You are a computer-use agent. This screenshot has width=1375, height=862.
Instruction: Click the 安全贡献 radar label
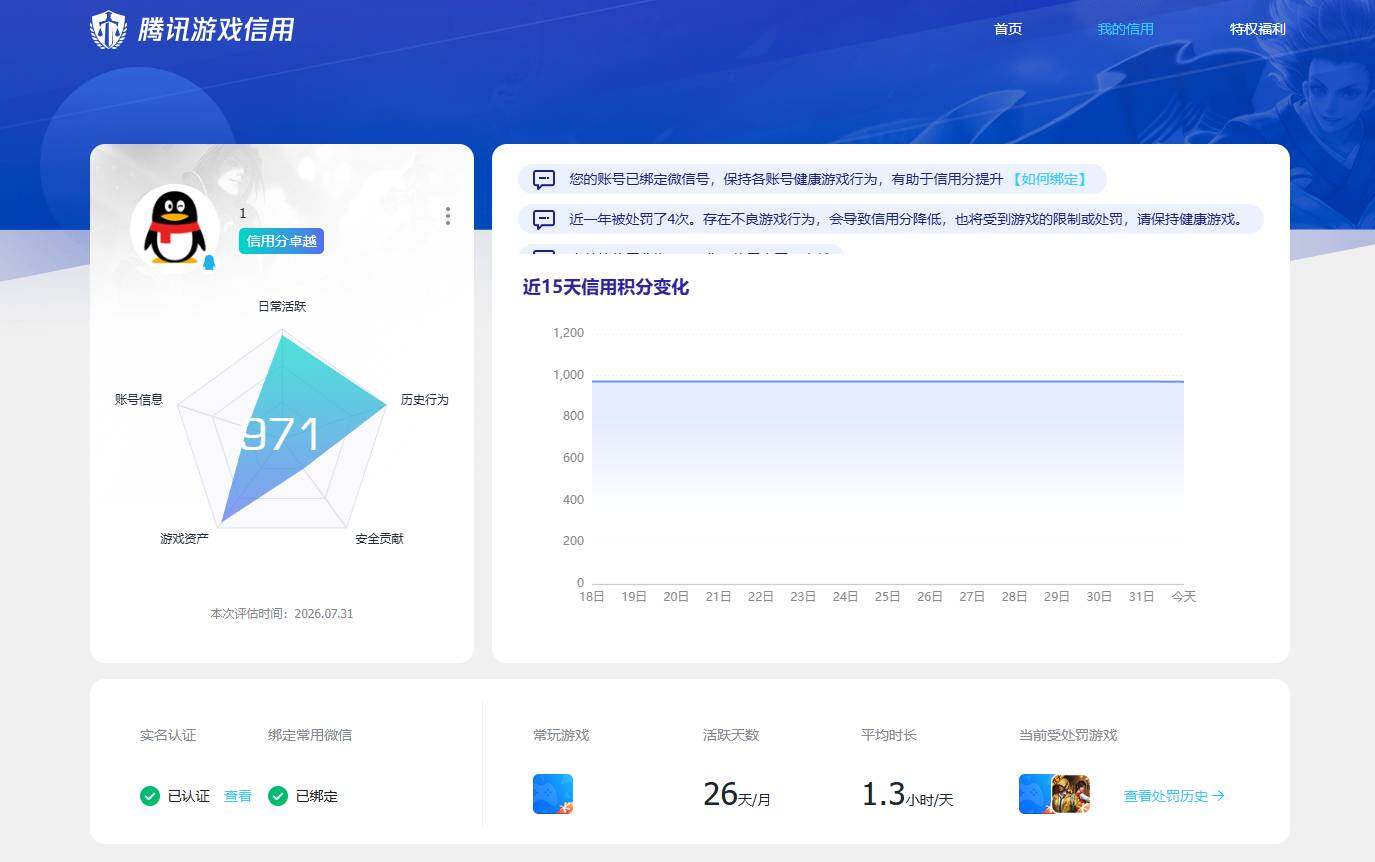(380, 538)
